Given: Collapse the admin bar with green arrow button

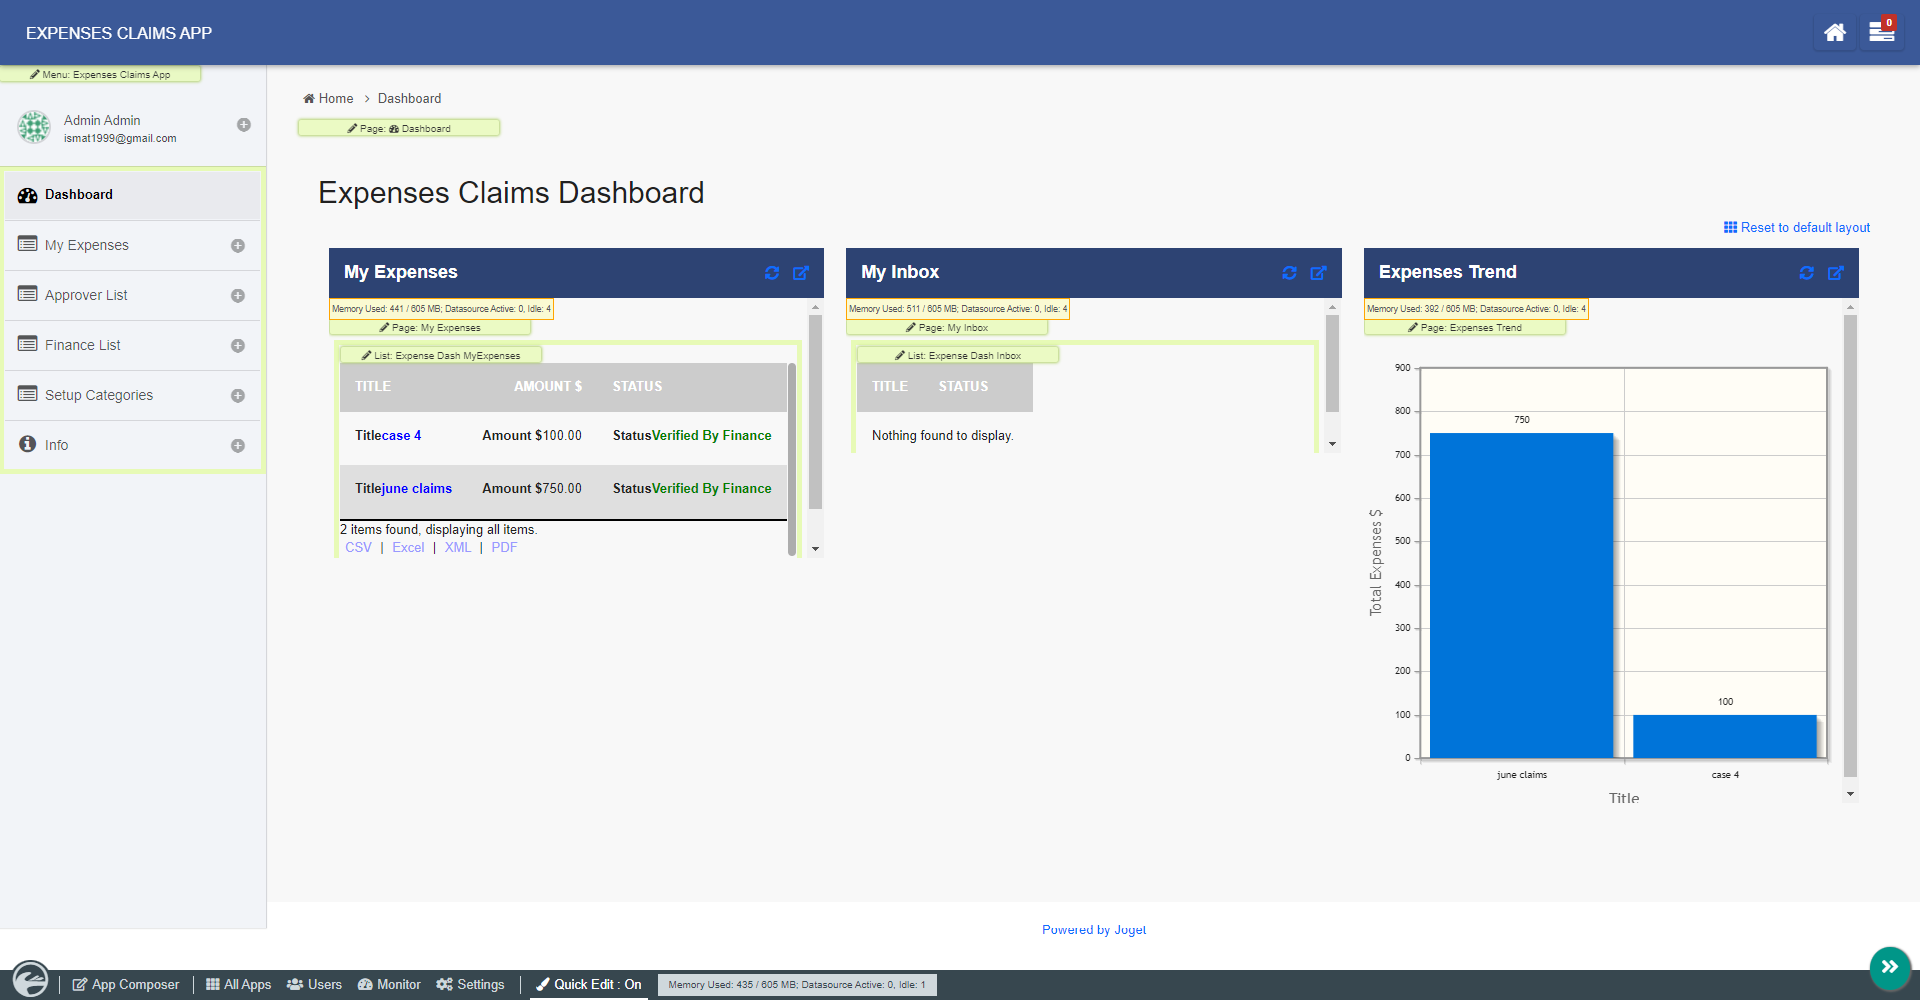Looking at the screenshot, I should click(x=1890, y=967).
